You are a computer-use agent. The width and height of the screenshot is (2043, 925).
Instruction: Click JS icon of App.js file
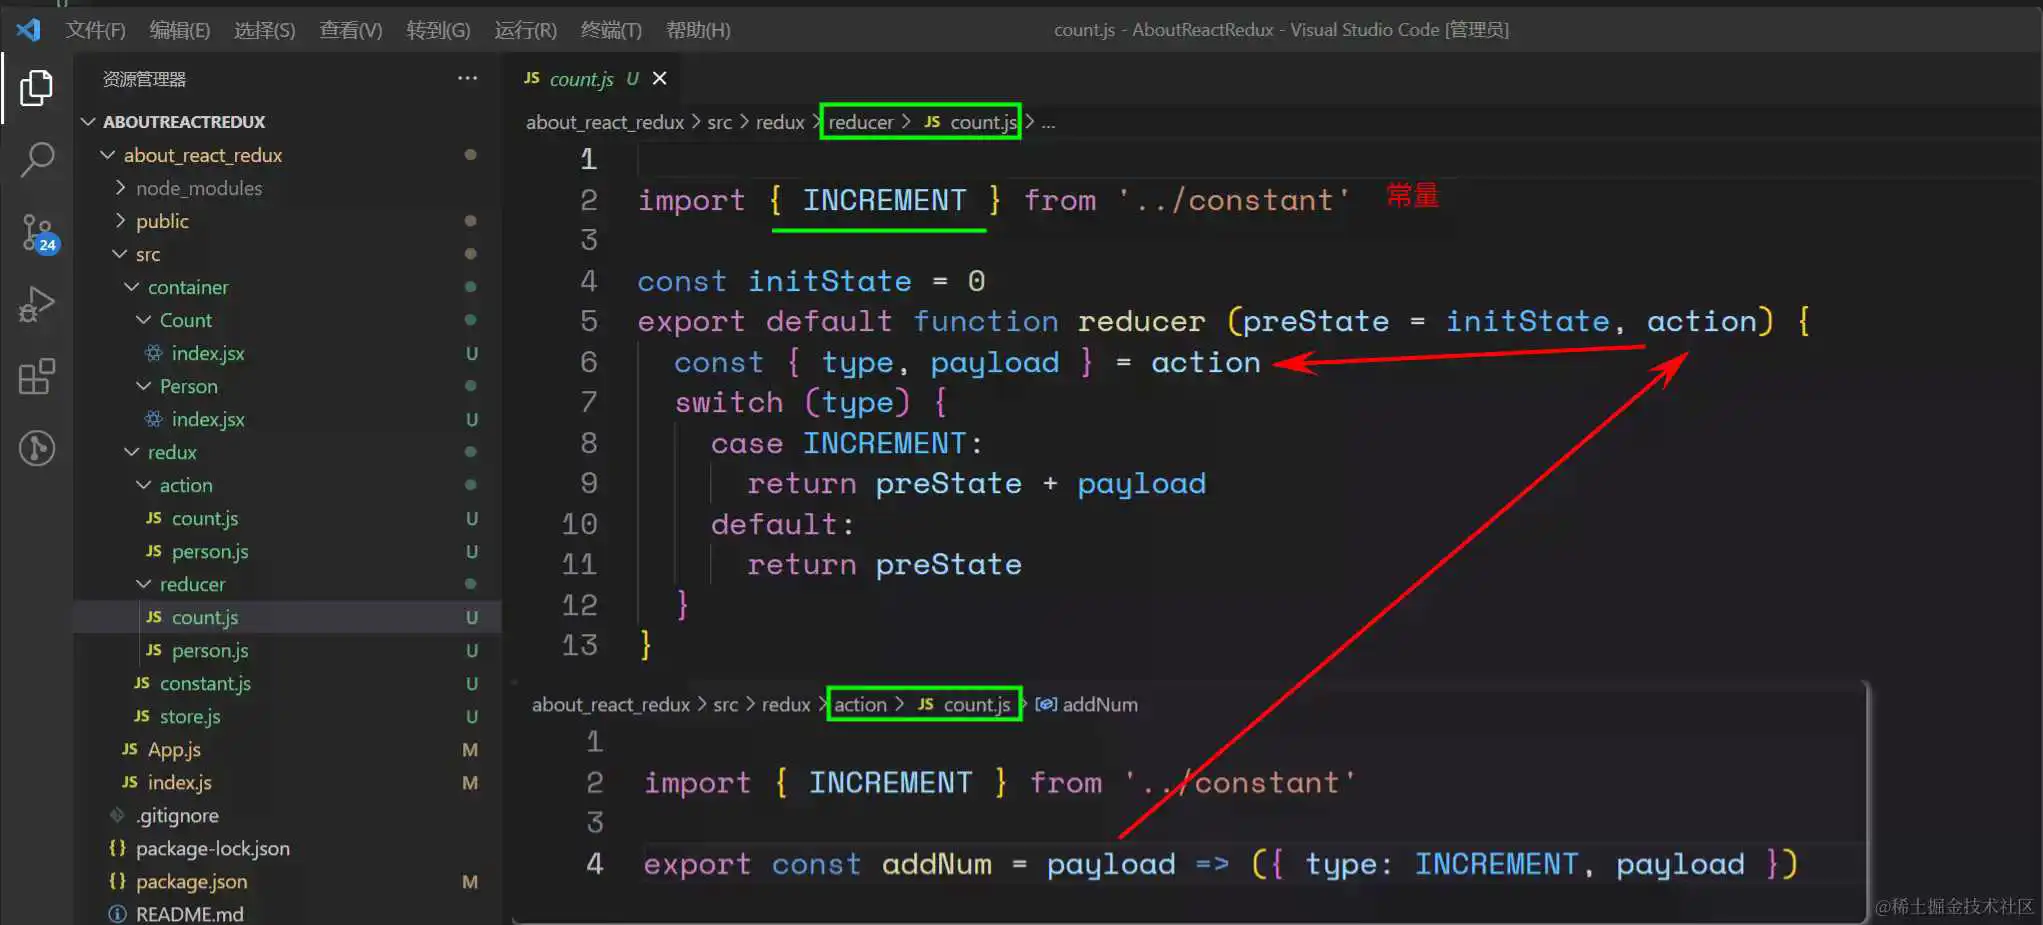129,749
